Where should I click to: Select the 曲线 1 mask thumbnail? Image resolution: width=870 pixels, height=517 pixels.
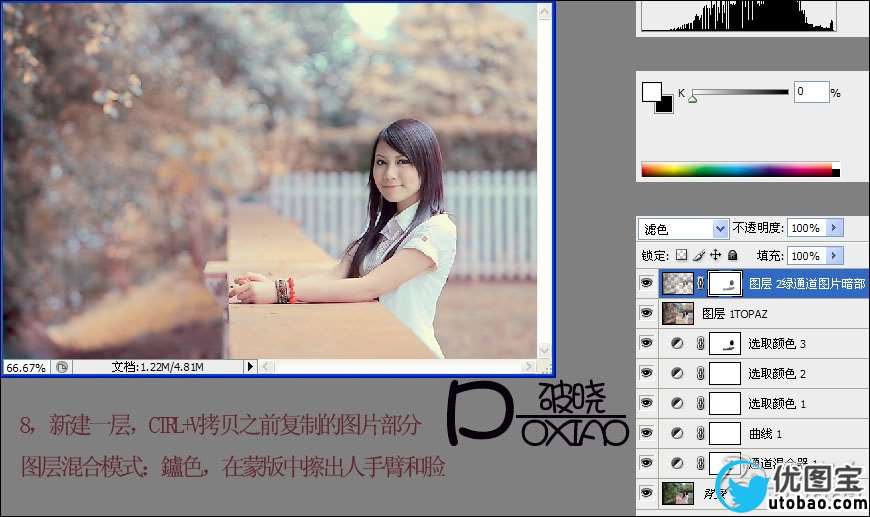(725, 433)
